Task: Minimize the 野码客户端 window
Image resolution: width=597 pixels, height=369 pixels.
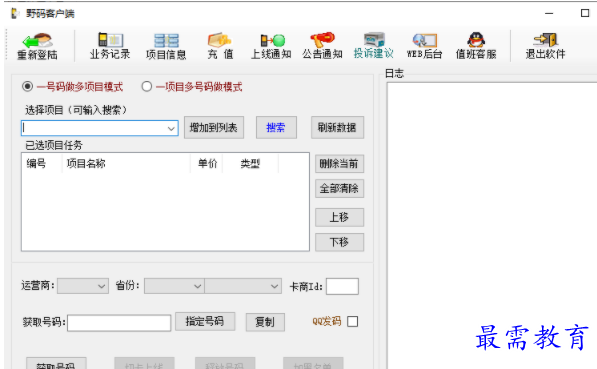Action: [x=549, y=13]
